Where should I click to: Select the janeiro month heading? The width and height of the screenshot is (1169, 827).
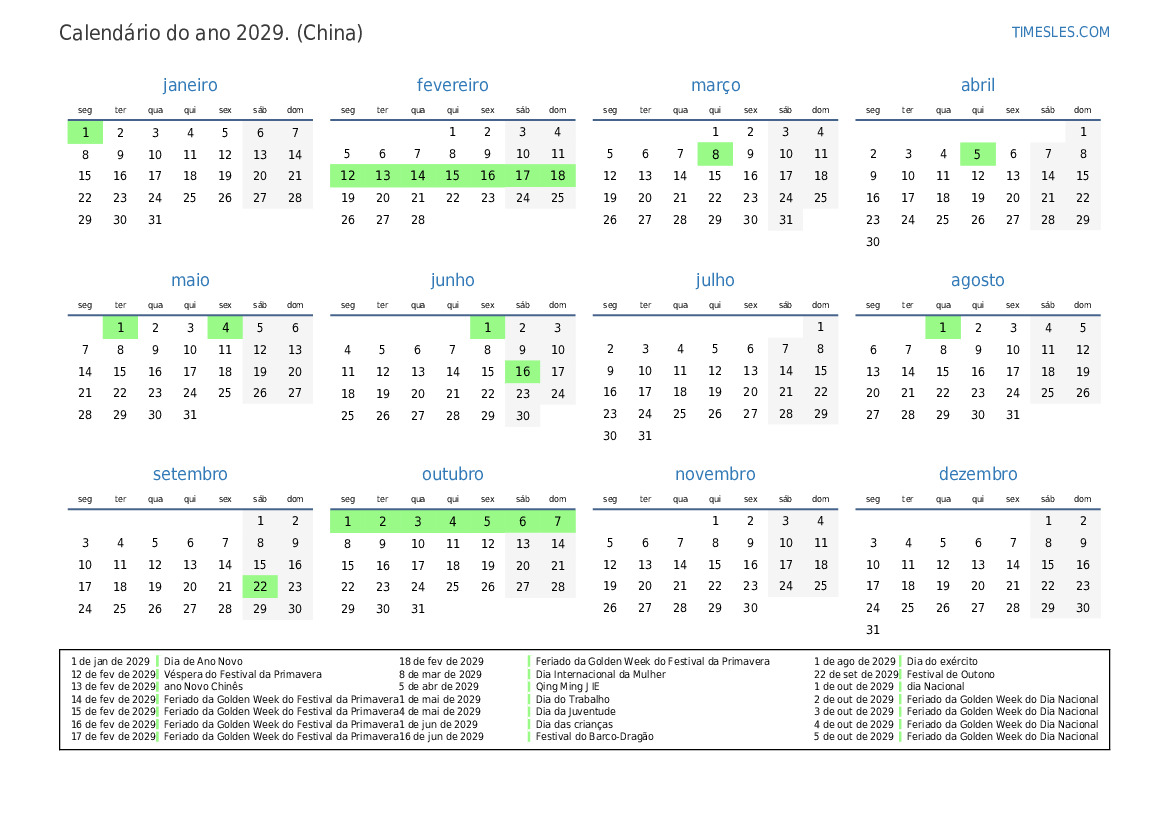tap(190, 85)
